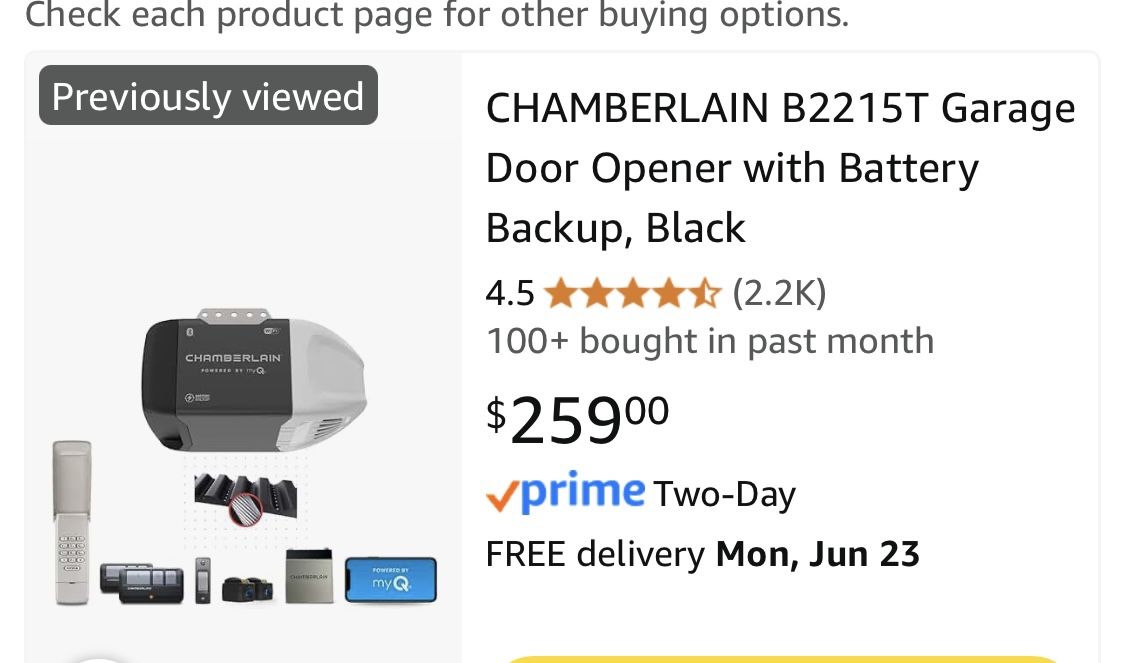Tap the remote controls in product photo
Viewport: 1125px width, 663px height.
(x=142, y=582)
